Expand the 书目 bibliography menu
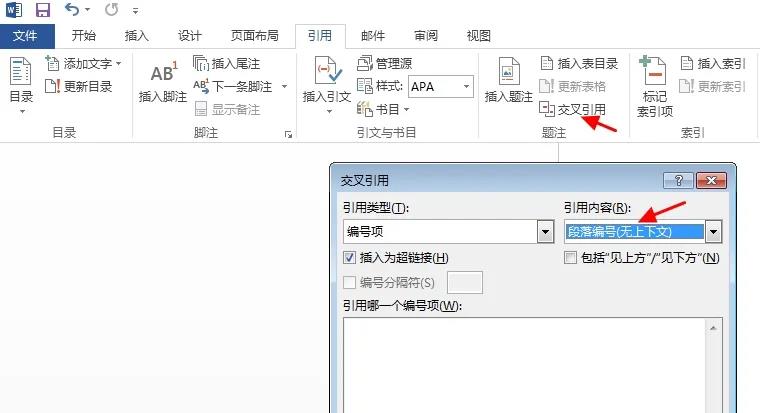The image size is (760, 413). click(383, 109)
